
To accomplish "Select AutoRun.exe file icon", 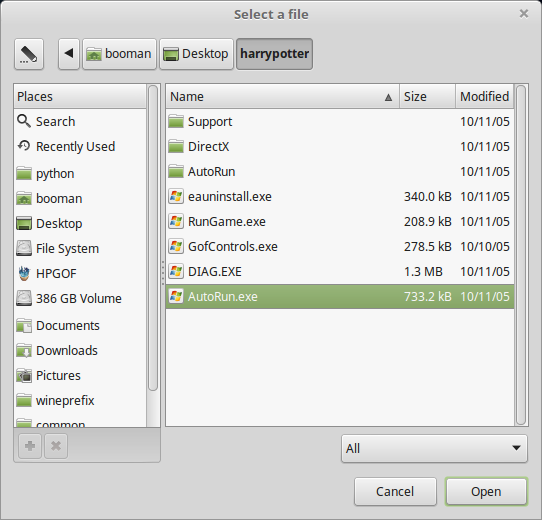I will (x=176, y=297).
